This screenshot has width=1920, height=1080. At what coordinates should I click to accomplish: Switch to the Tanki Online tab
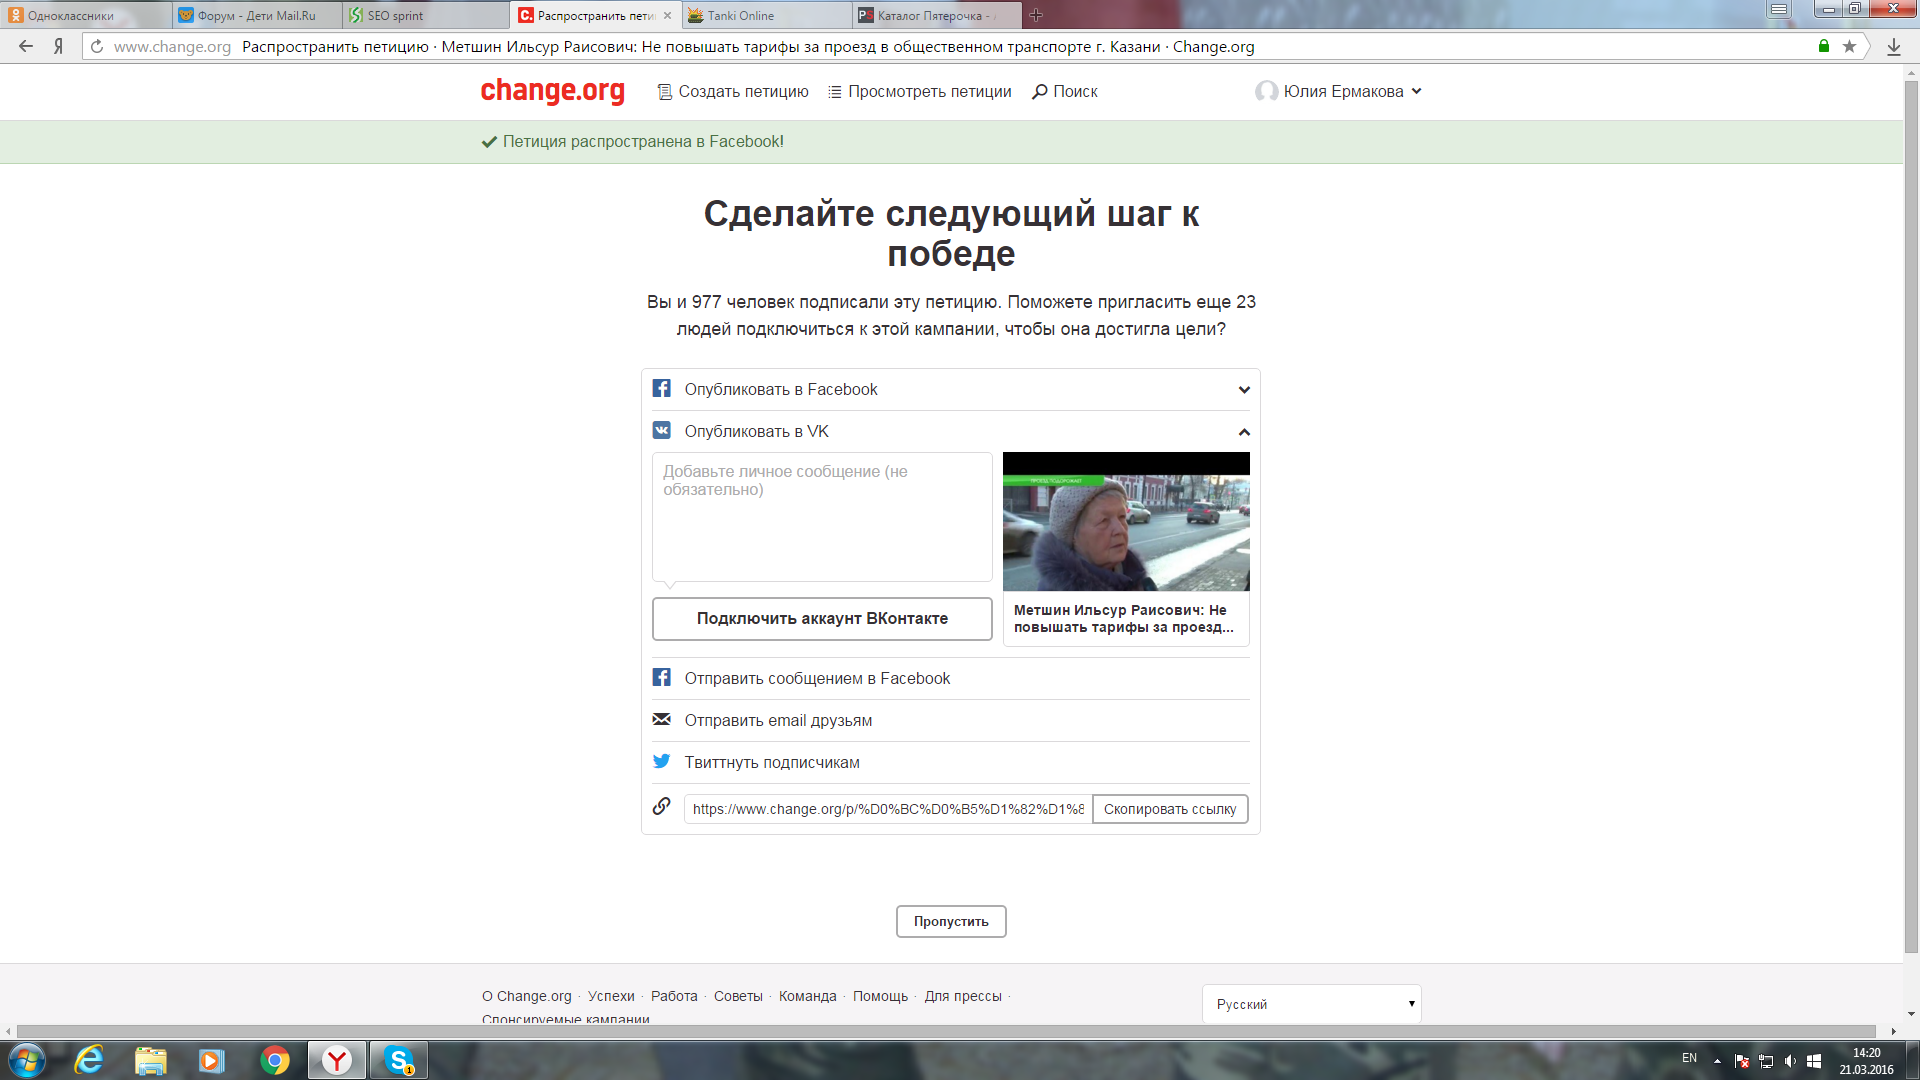coord(767,15)
